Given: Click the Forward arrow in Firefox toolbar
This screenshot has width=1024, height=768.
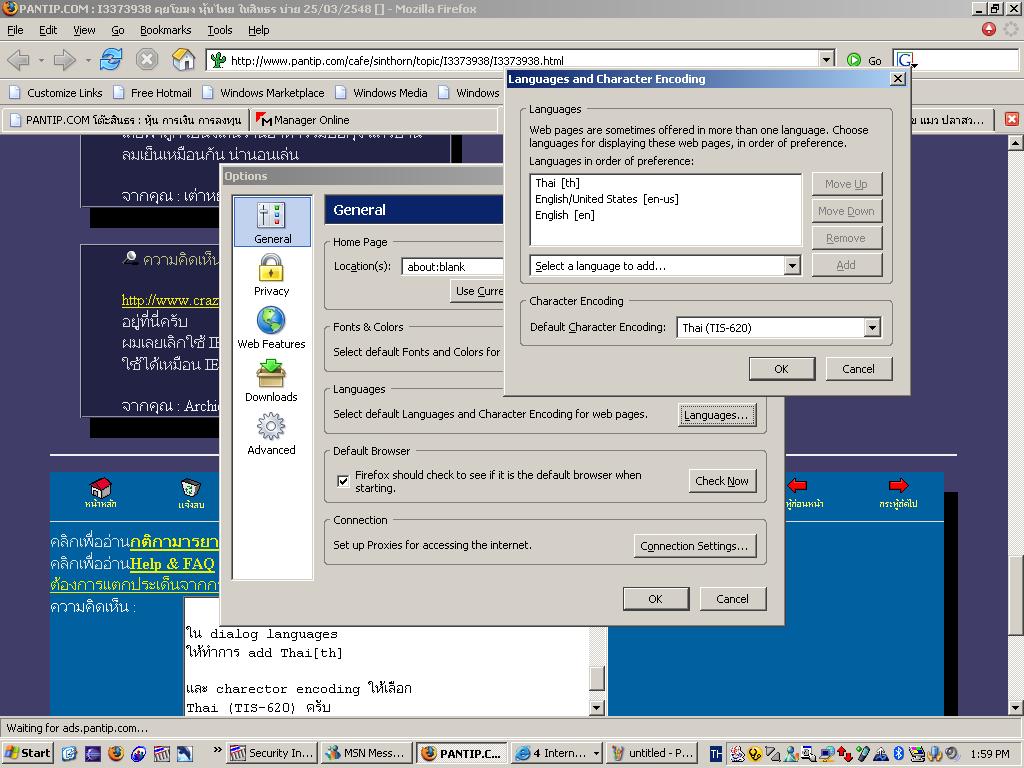Looking at the screenshot, I should pyautogui.click(x=64, y=60).
